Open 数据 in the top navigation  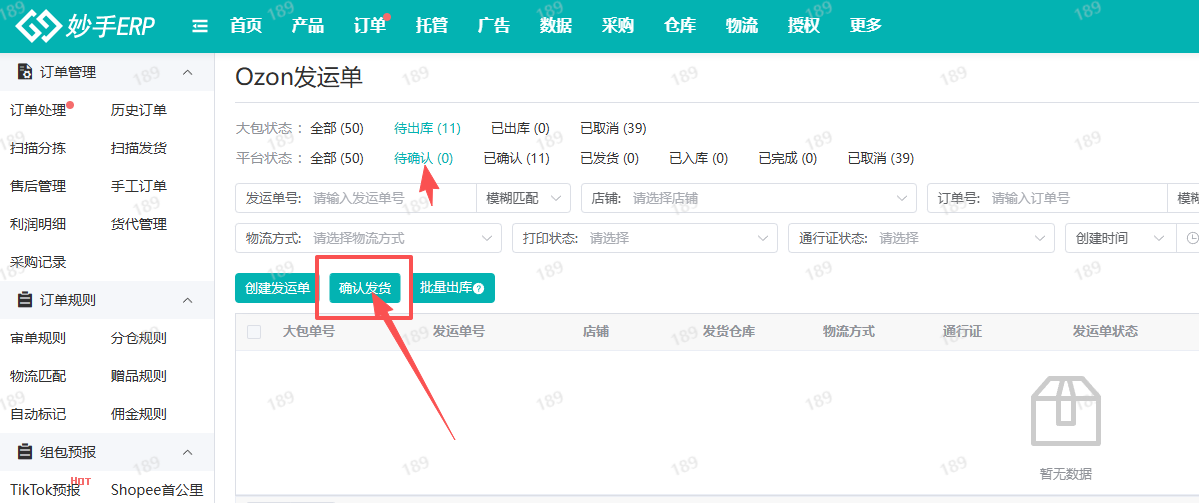coord(556,25)
